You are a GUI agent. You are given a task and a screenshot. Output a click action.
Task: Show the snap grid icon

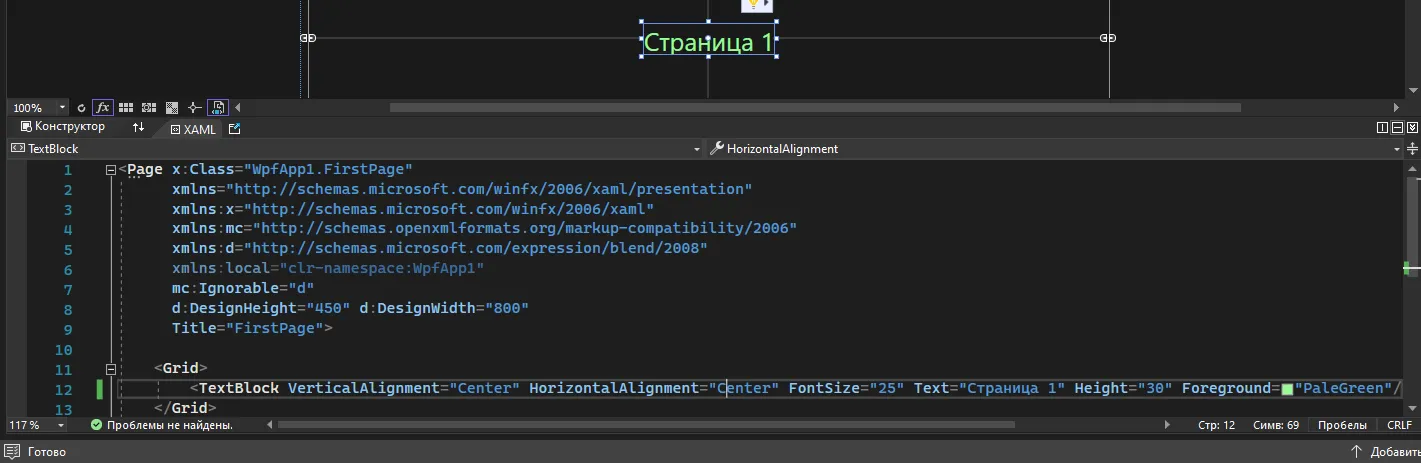click(126, 107)
